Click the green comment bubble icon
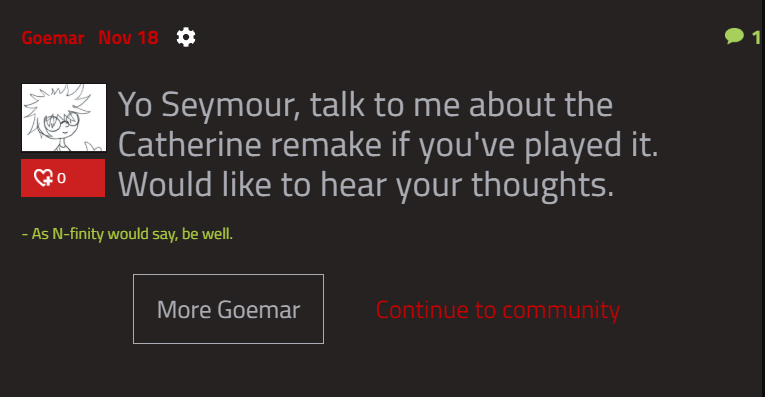 tap(734, 36)
